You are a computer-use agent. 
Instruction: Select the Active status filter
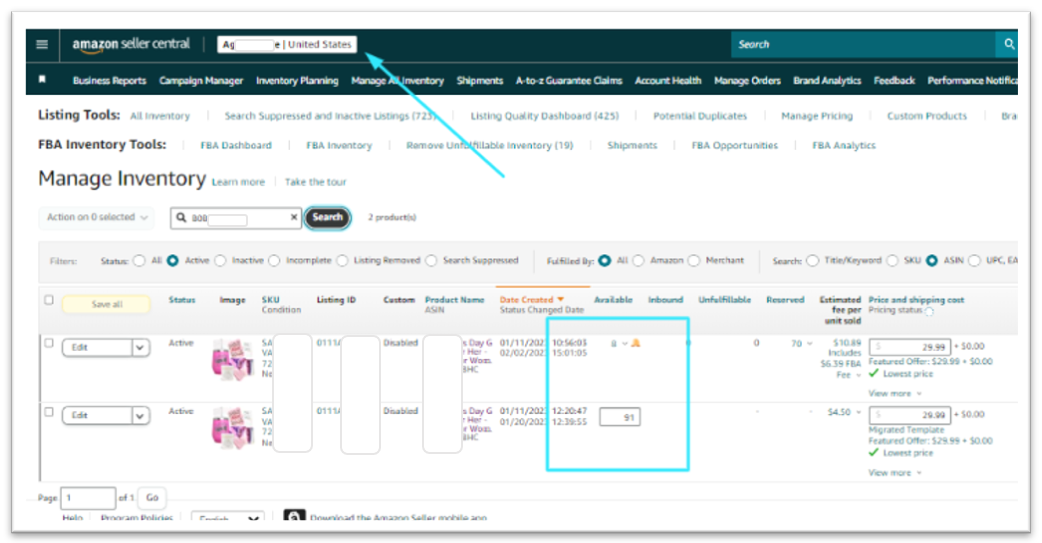click(x=173, y=261)
